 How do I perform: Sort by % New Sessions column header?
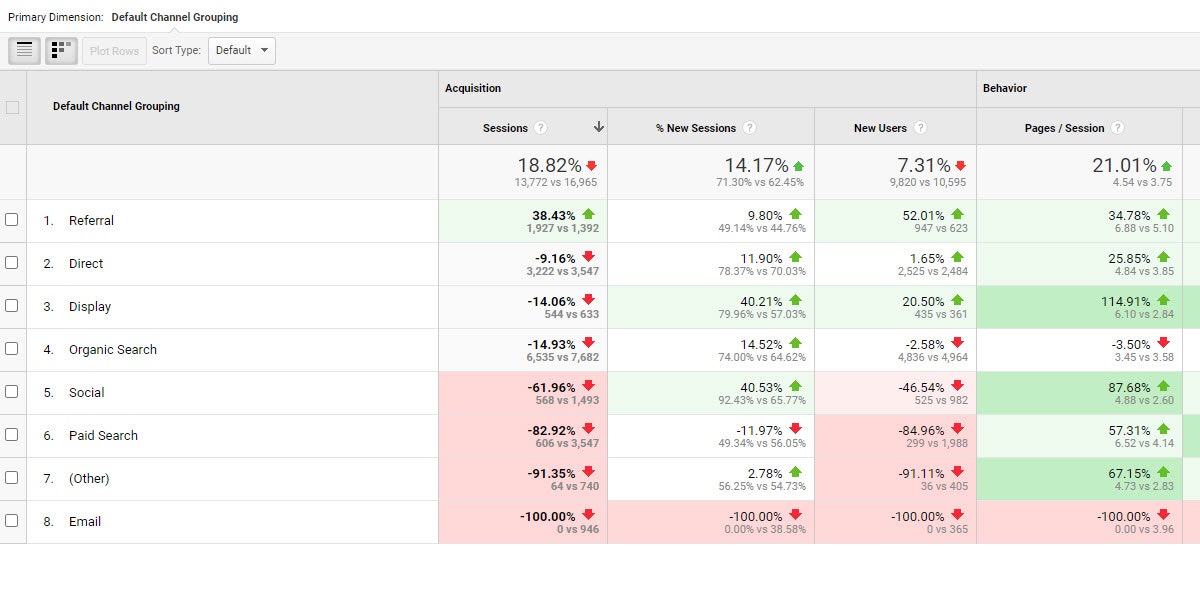click(x=696, y=128)
